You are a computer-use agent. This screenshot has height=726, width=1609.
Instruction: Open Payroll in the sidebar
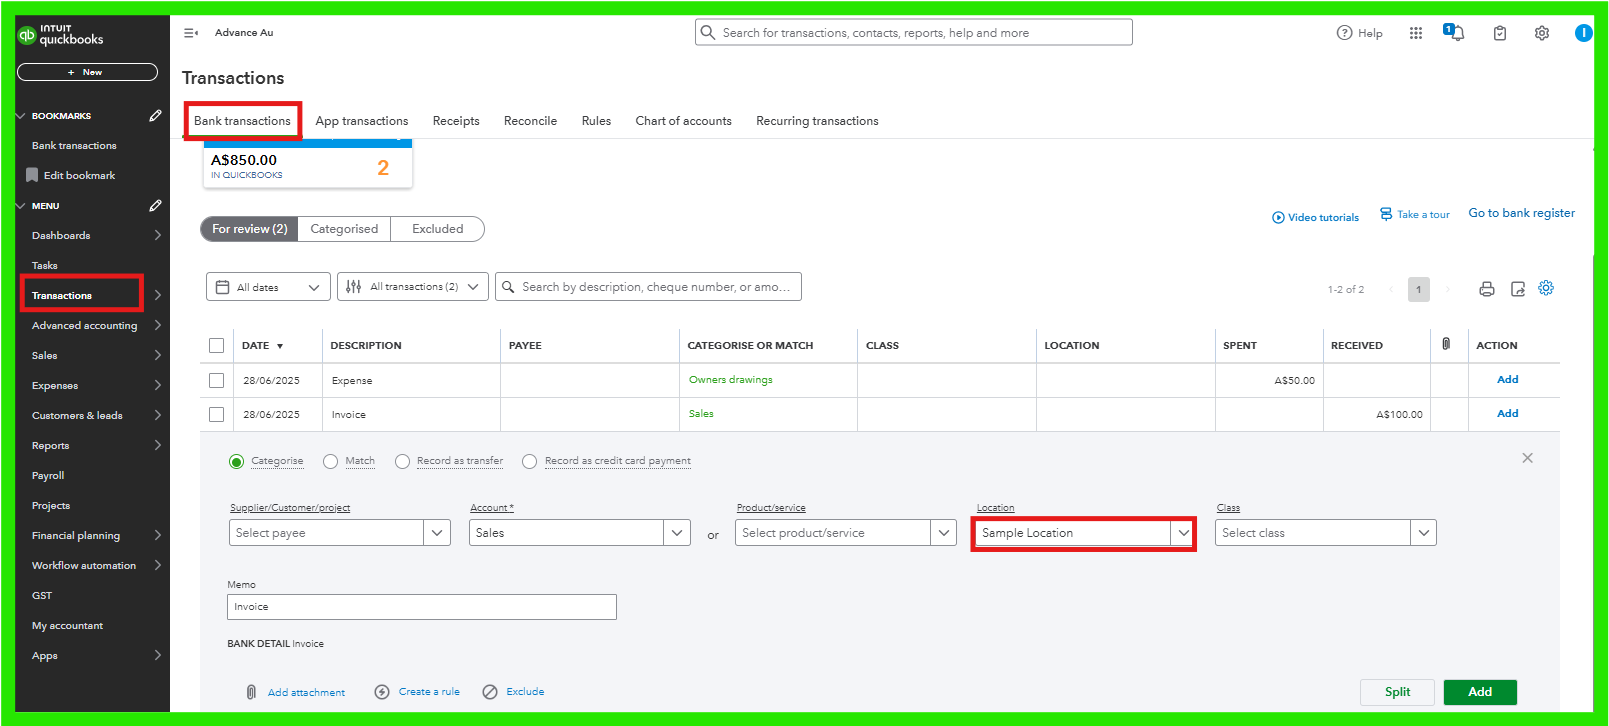click(x=48, y=476)
